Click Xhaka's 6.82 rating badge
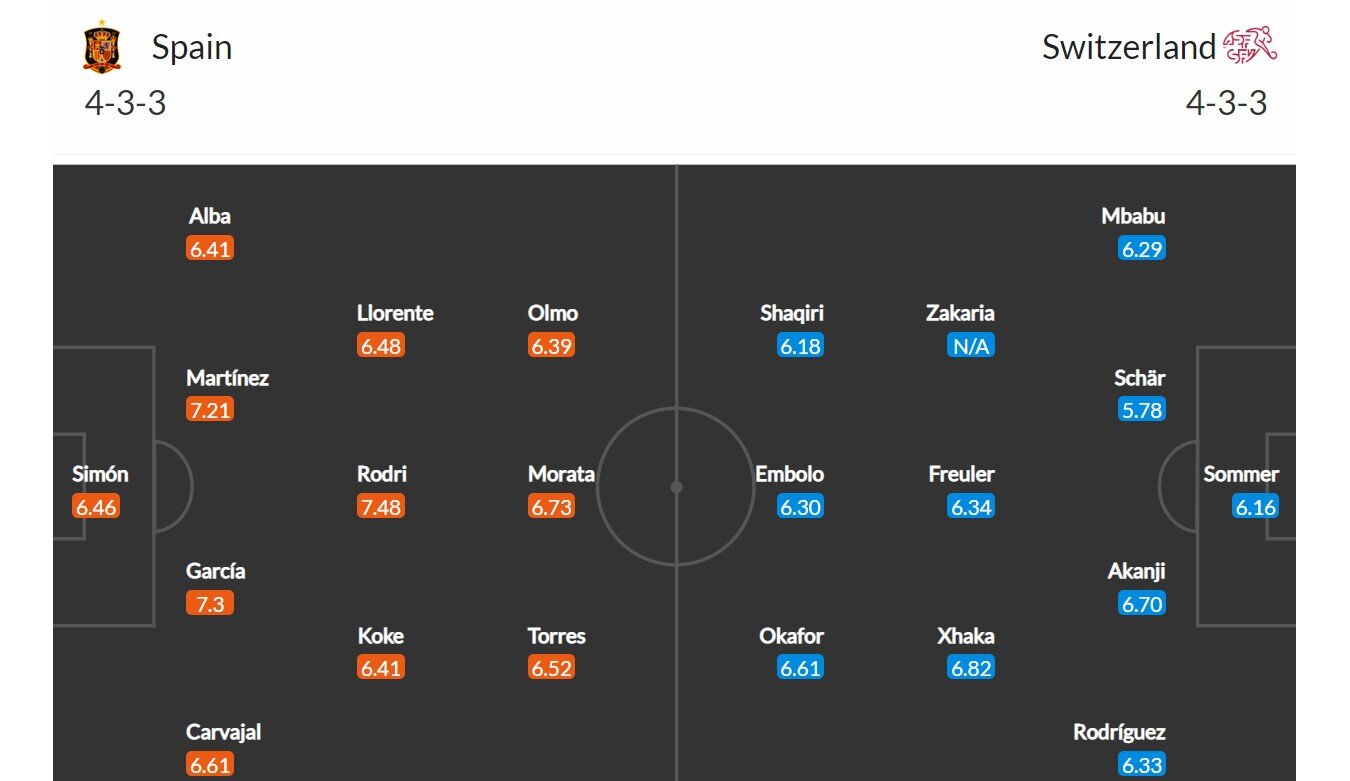The width and height of the screenshot is (1350, 781). coord(971,668)
